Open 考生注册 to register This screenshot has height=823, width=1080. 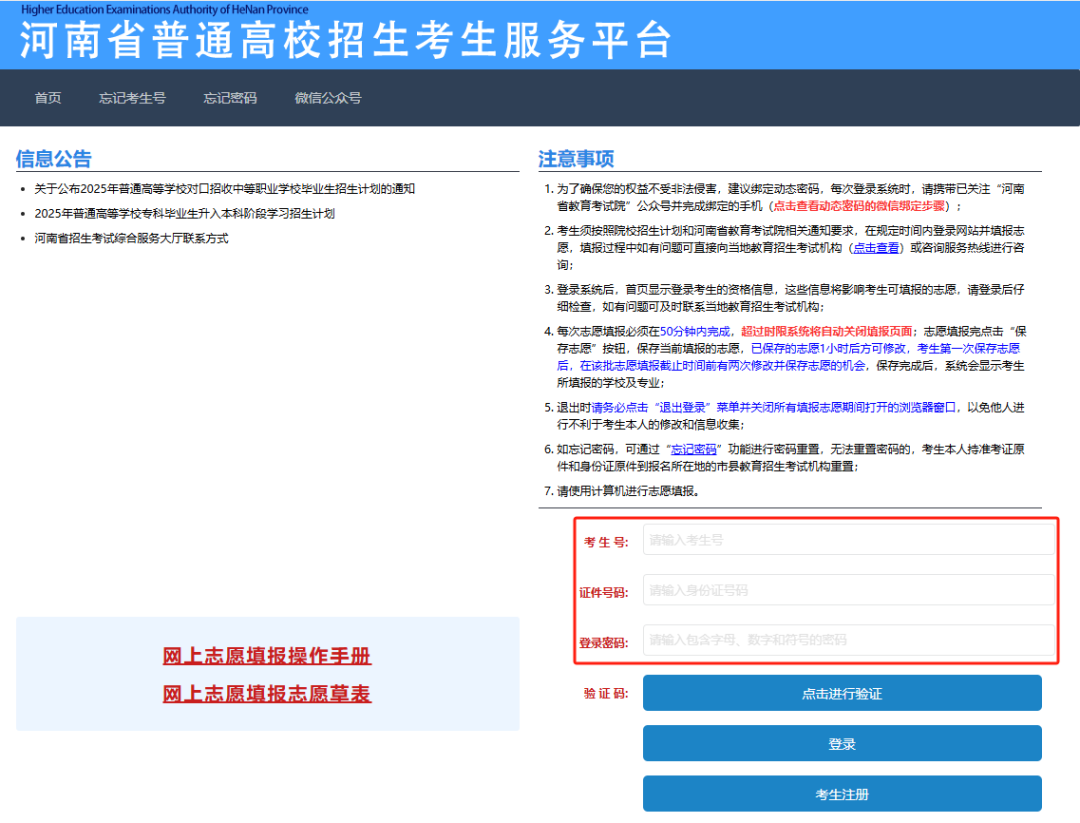click(x=843, y=794)
